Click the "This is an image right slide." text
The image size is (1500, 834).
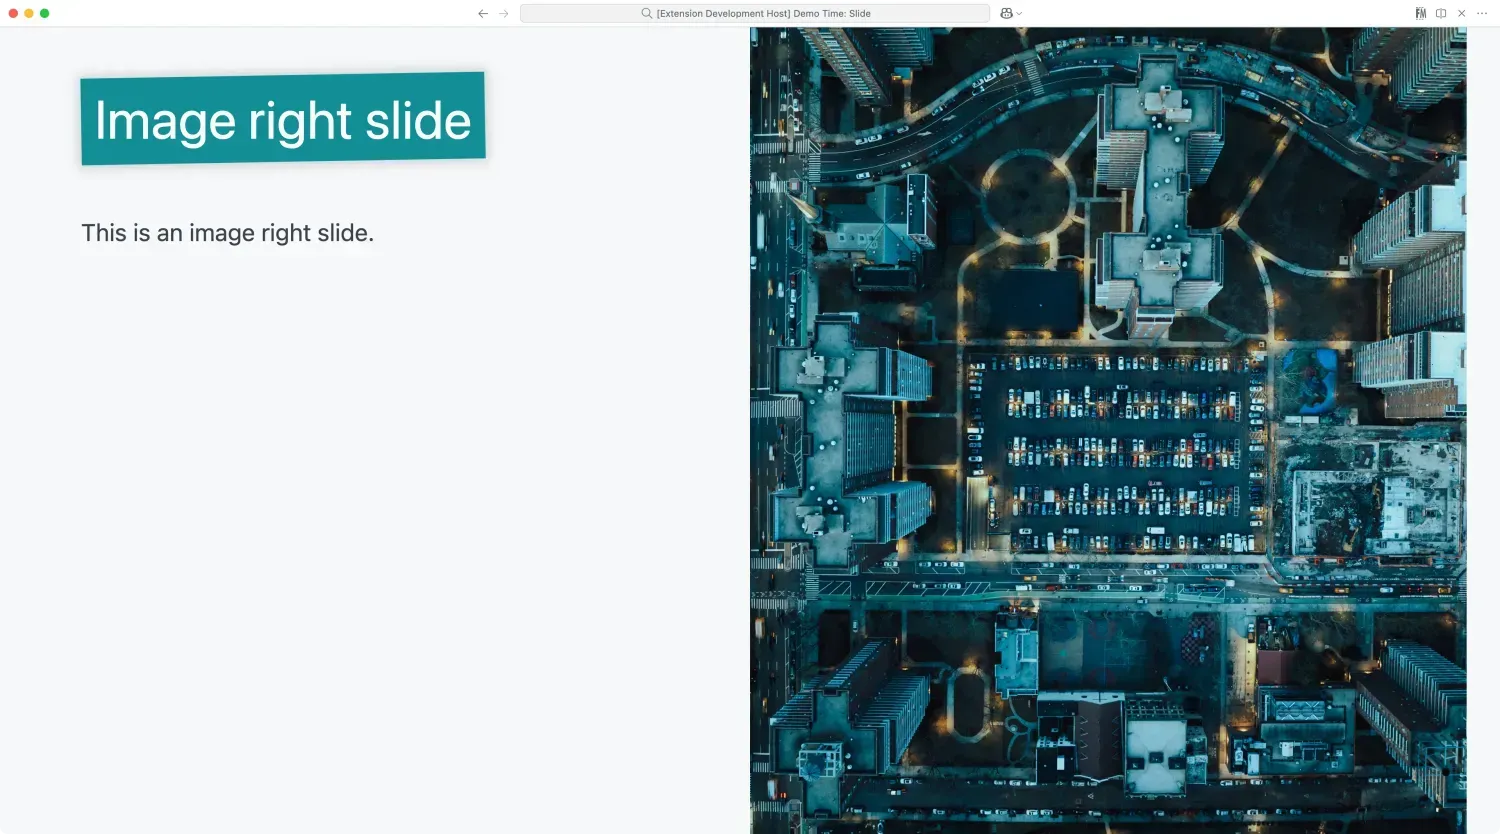pos(227,233)
